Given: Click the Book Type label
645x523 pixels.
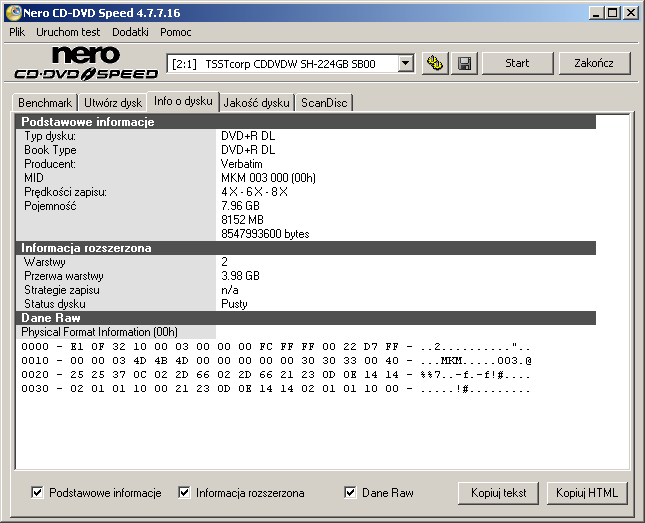Looking at the screenshot, I should [50, 150].
